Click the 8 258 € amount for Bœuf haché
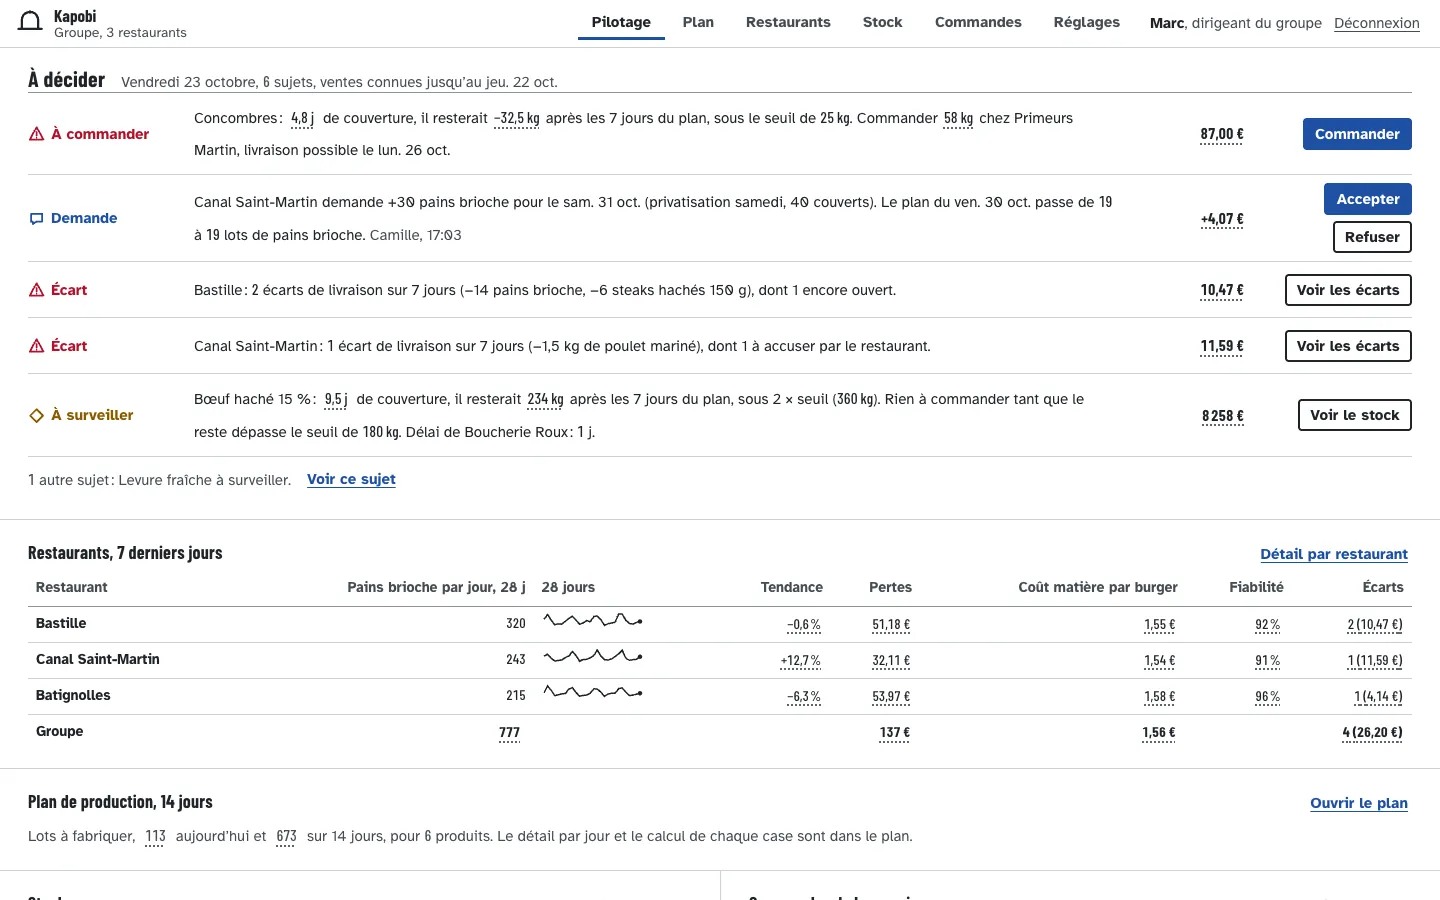Viewport: 1440px width, 900px height. (1223, 416)
